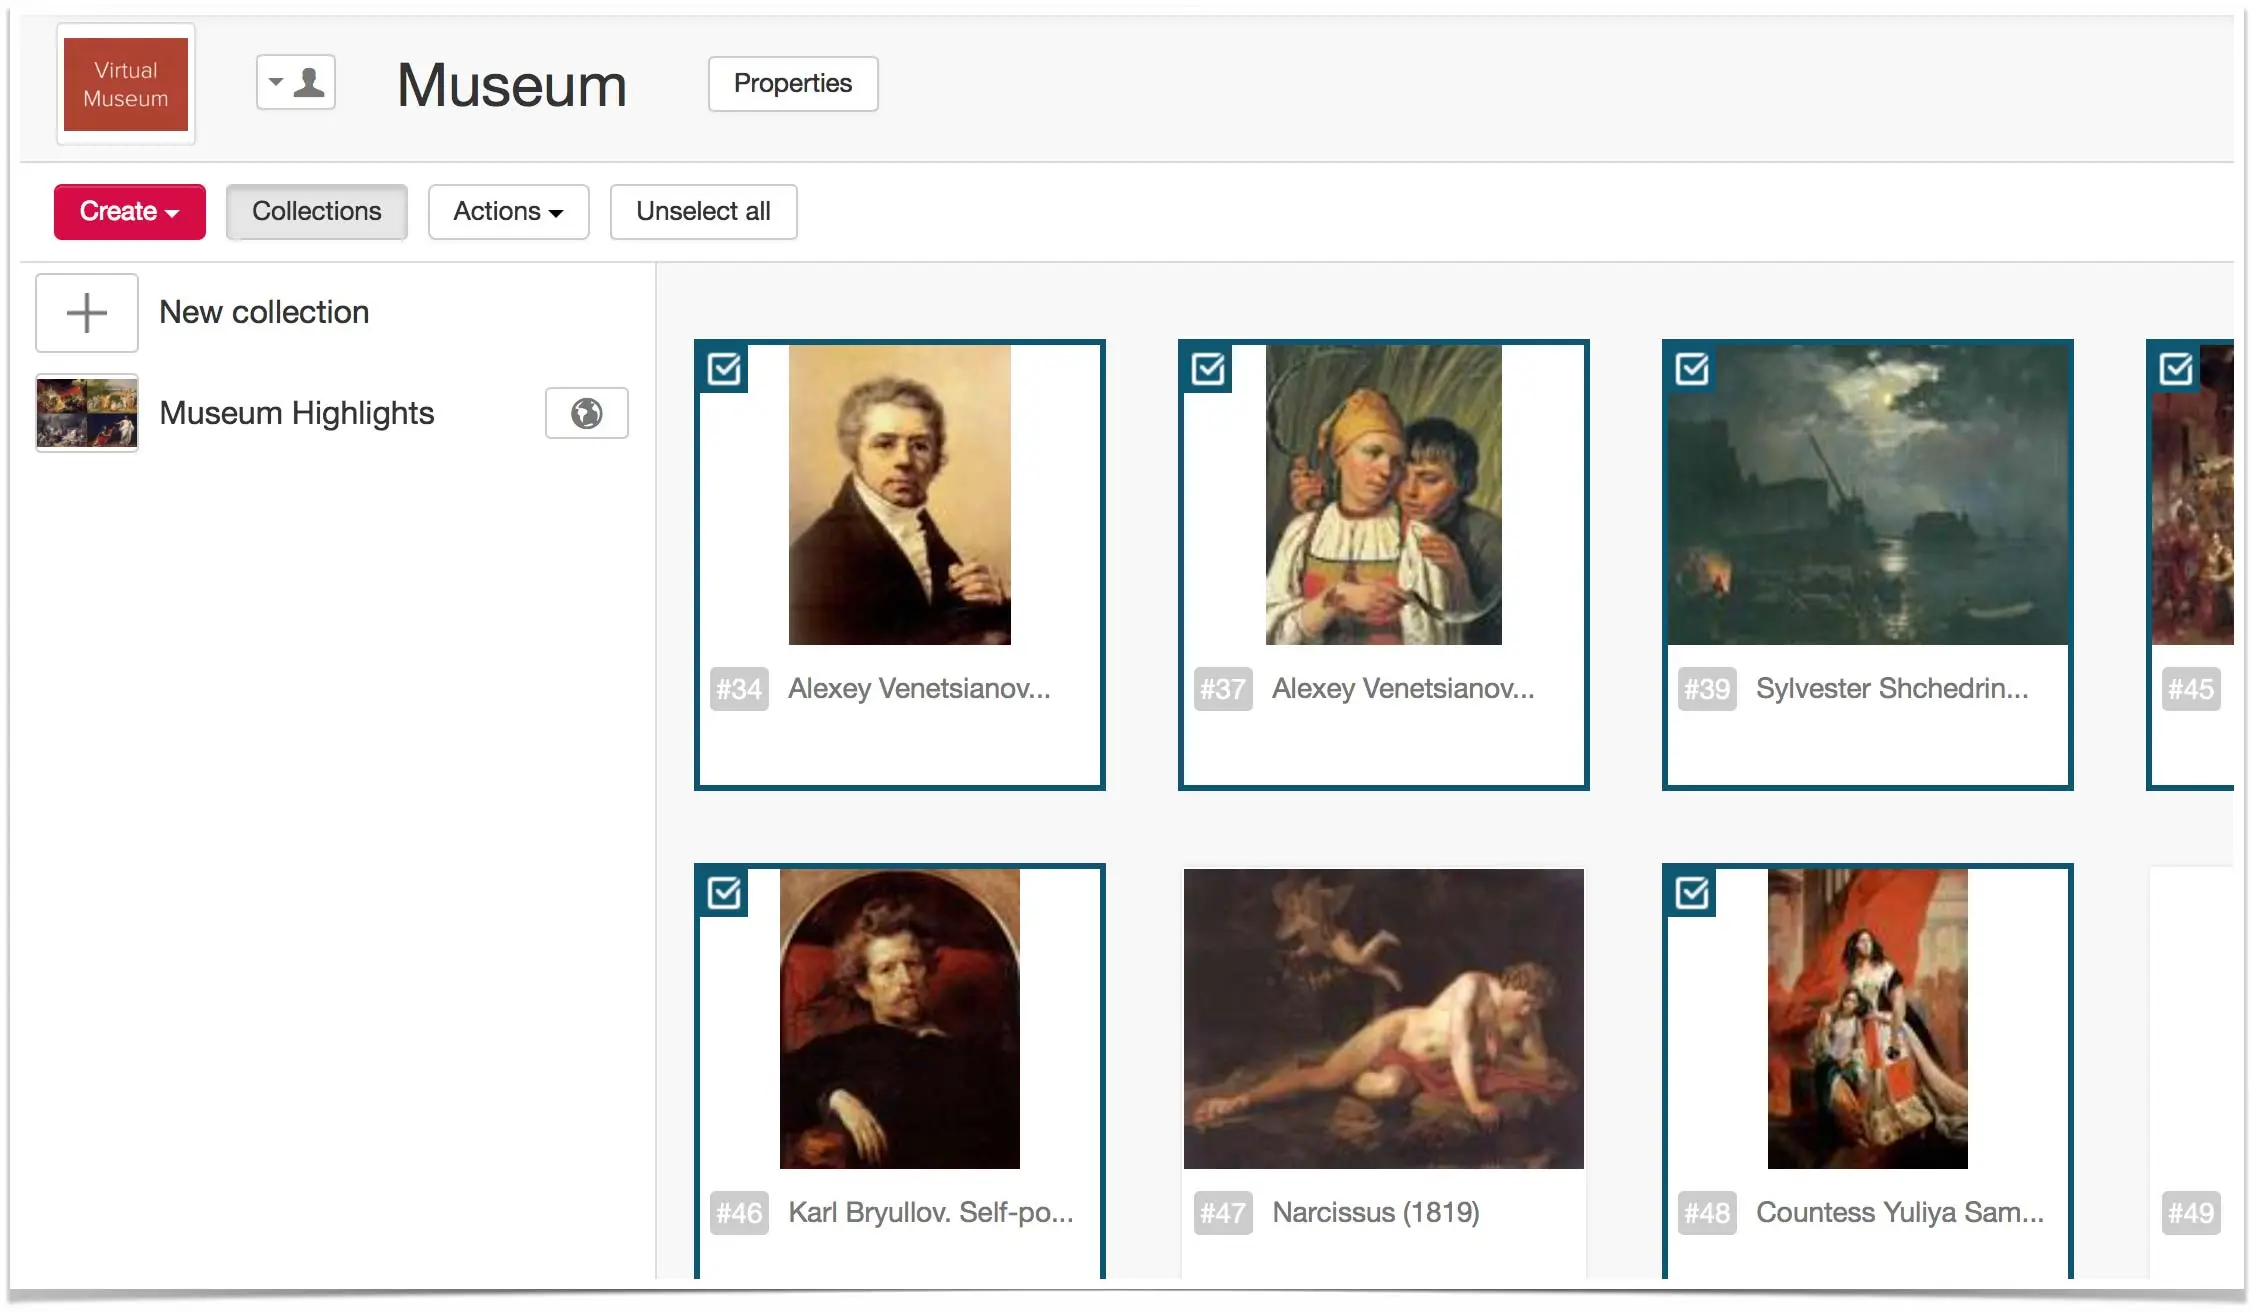Click the #39 badge for Sylvester Shchedrin
The height and width of the screenshot is (1312, 2254).
[x=1707, y=689]
